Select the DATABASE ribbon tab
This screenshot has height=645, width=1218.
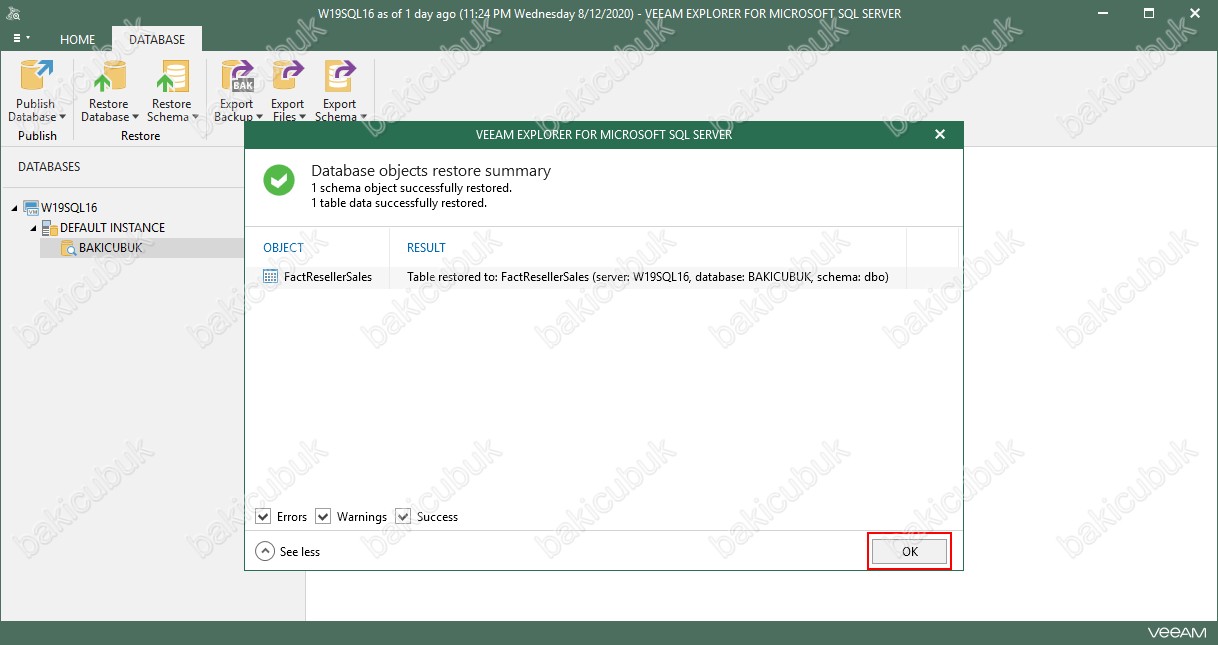[157, 40]
